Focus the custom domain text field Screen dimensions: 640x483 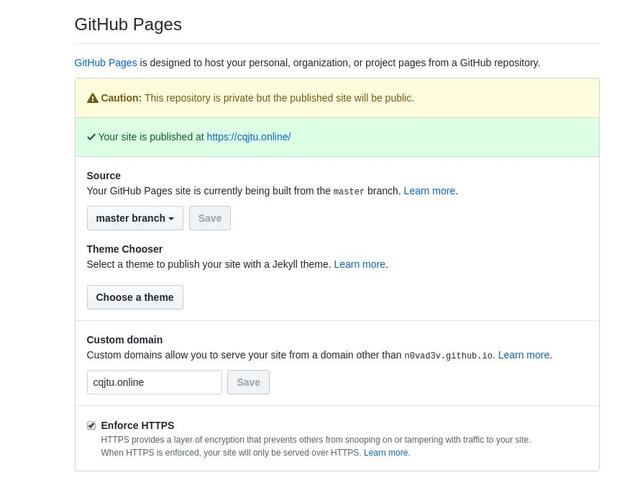[154, 382]
